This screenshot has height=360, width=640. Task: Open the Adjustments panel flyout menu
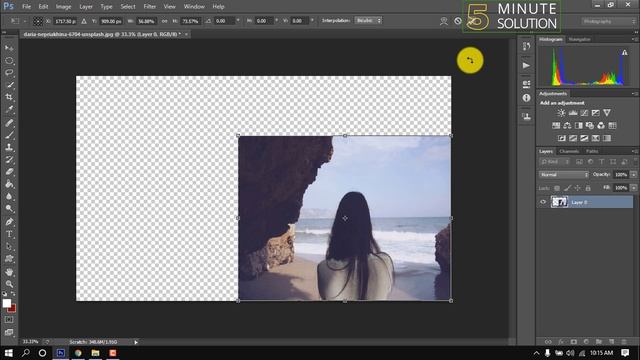(634, 94)
